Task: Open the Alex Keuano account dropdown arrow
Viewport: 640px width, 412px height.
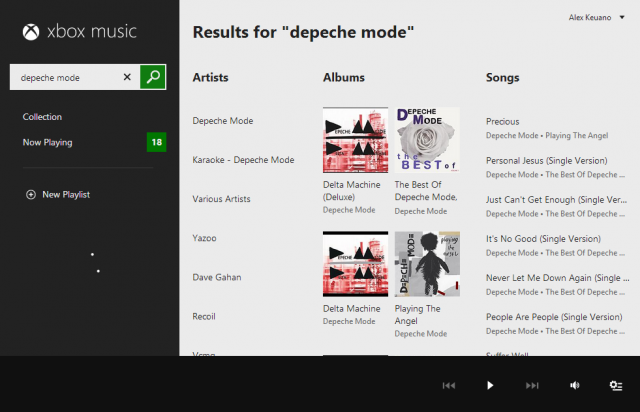Action: (622, 17)
